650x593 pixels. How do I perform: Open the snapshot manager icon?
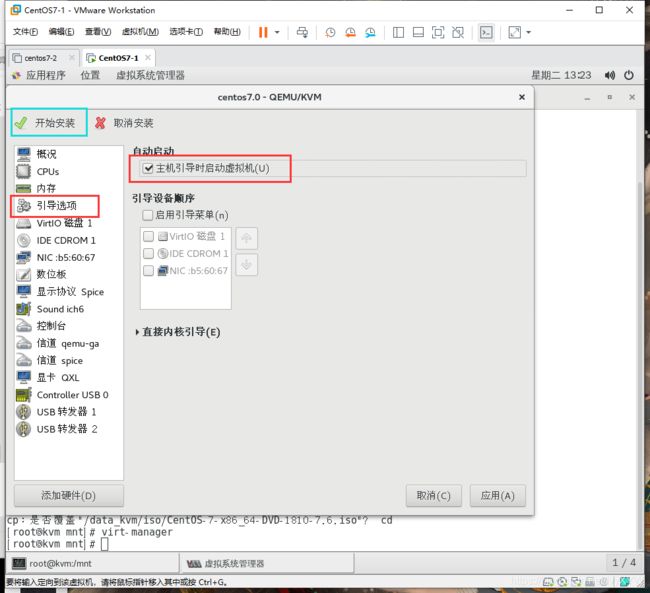(370, 32)
